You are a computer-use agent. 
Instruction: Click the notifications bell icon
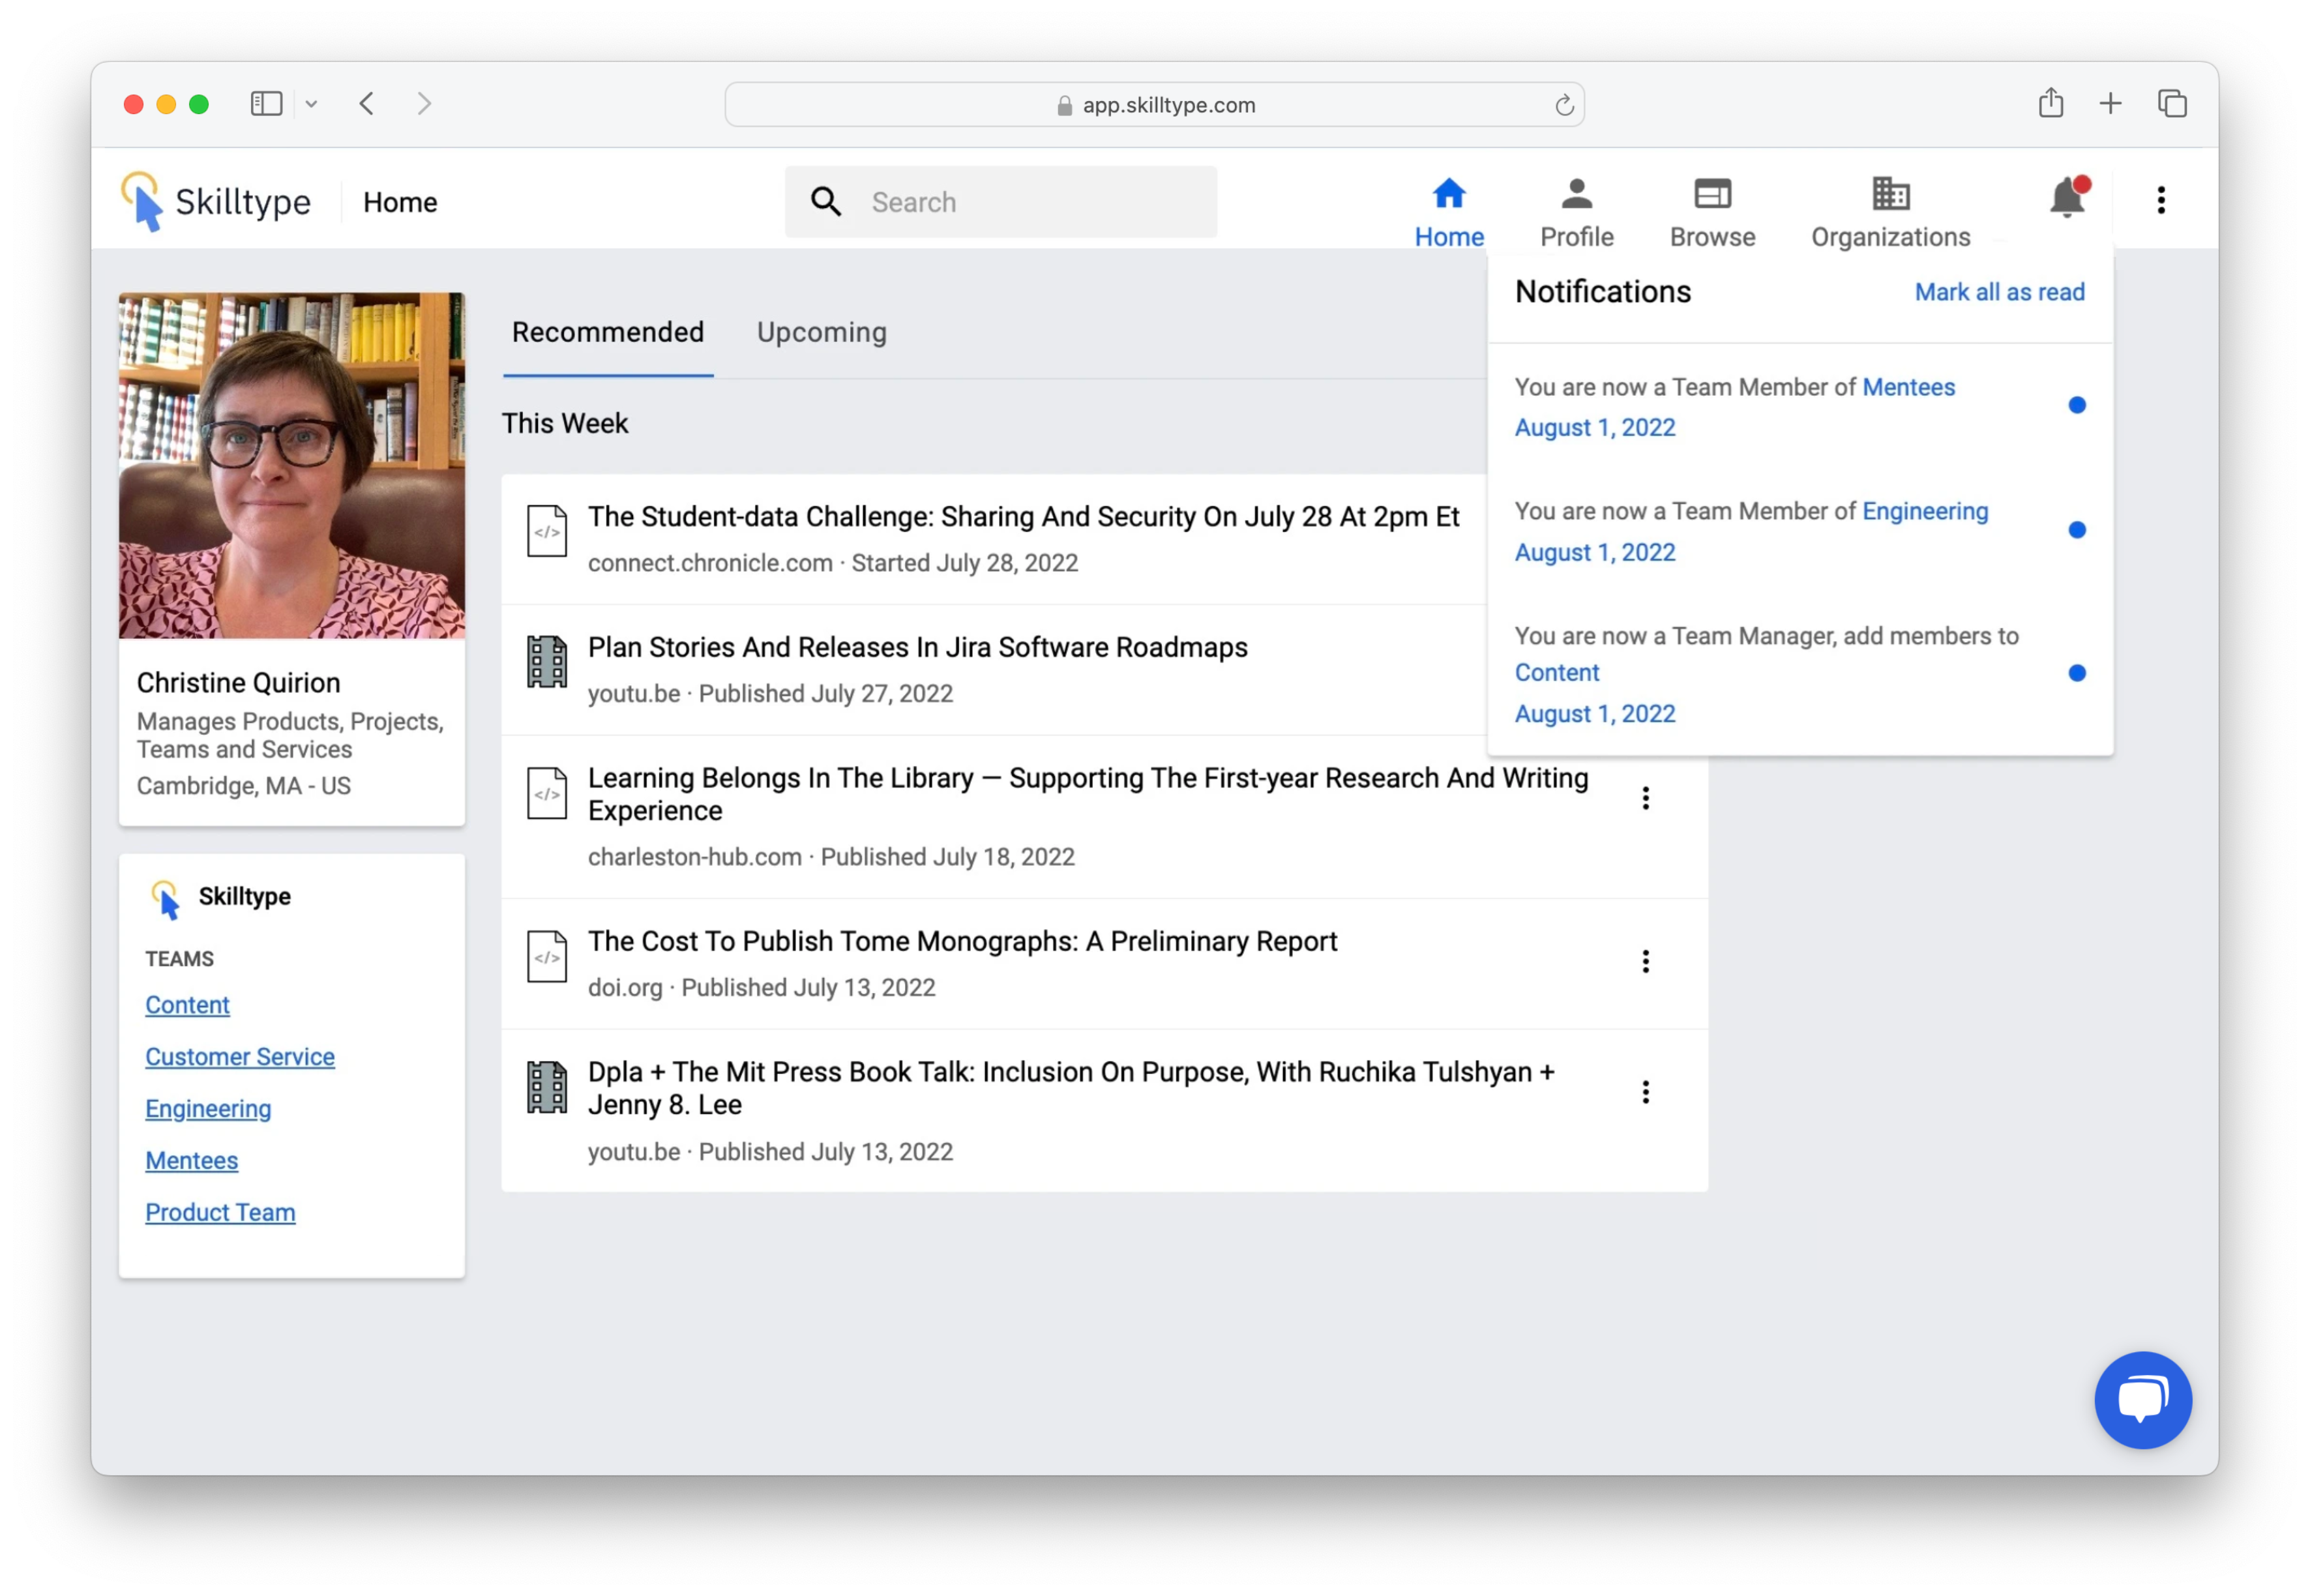click(2066, 198)
